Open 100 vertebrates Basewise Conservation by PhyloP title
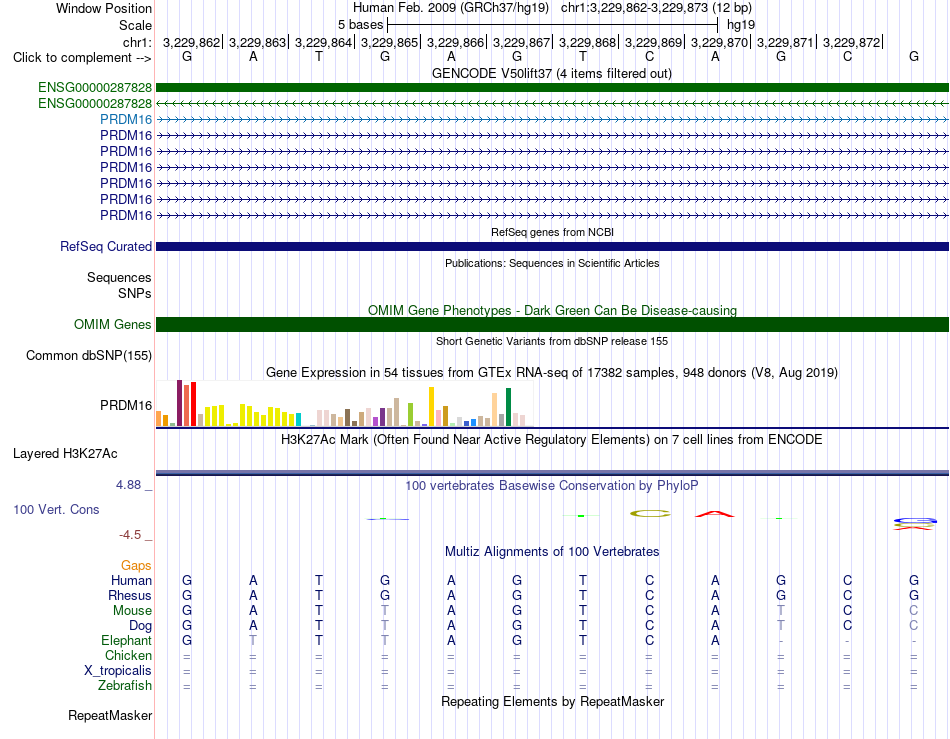This screenshot has height=739, width=950. pyautogui.click(x=552, y=486)
